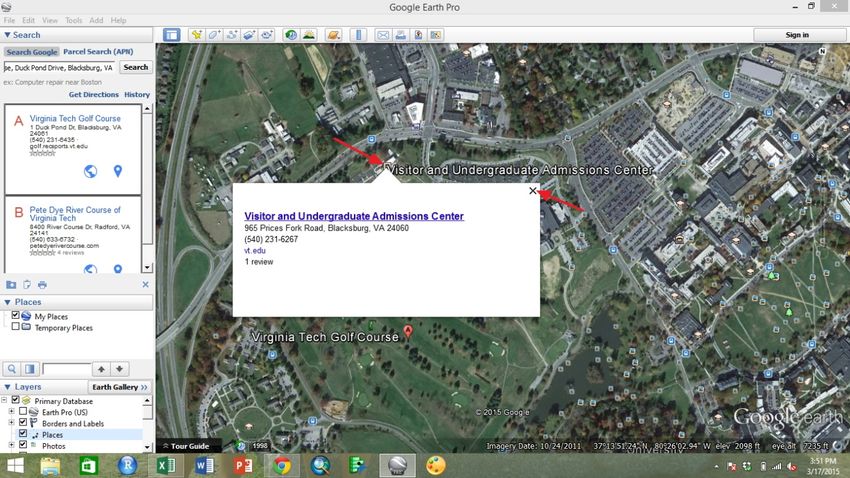Viewport: 850px width, 478px height.
Task: Click pin icon for Virginia Tech Golf Course result
Action: coord(118,171)
